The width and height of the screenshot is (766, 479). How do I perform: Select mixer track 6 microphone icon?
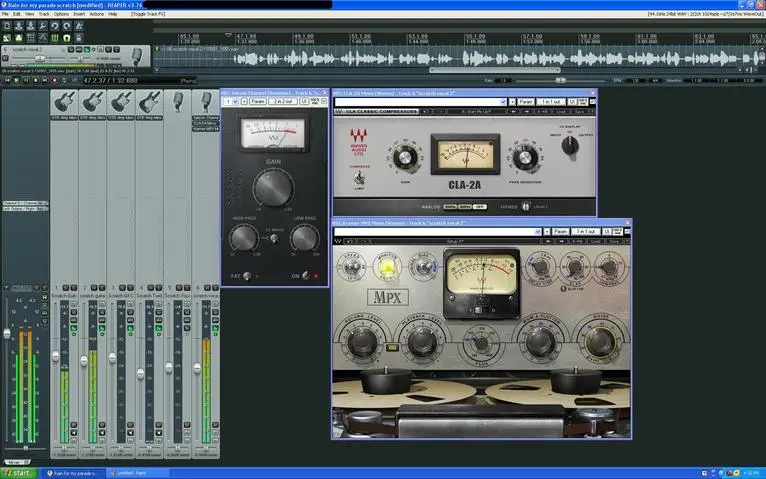[x=206, y=102]
